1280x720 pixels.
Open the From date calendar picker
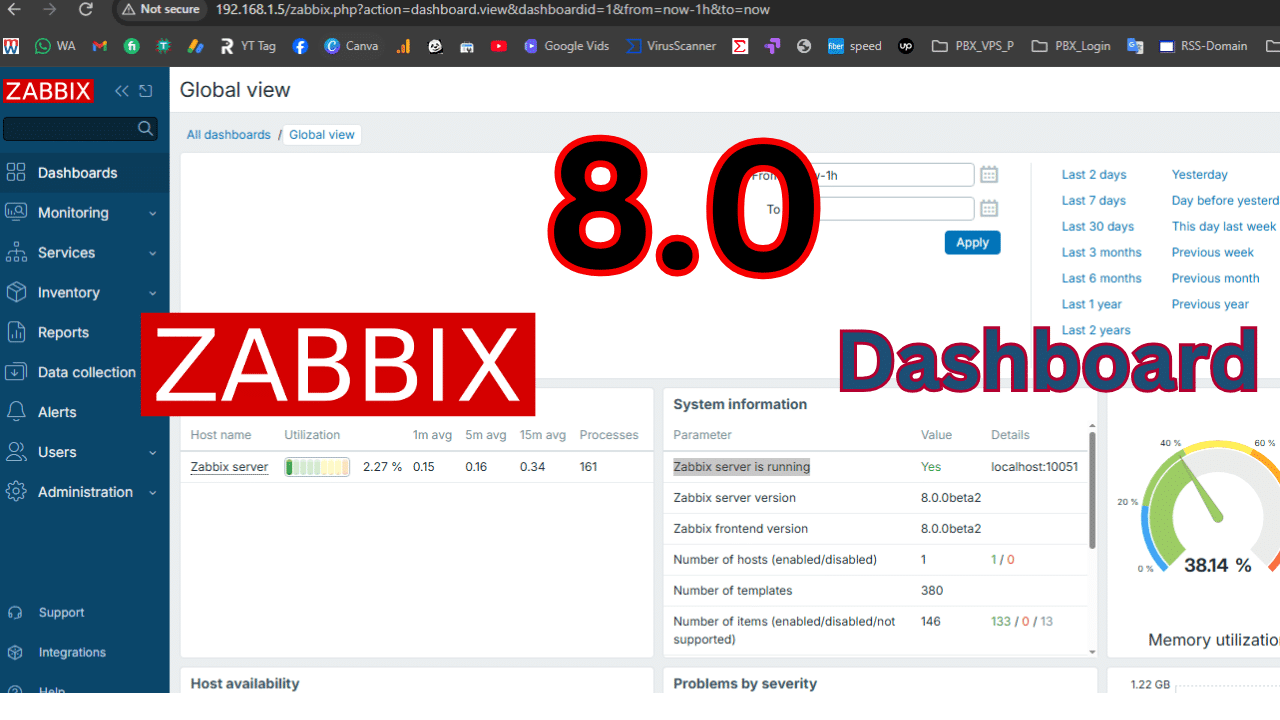pos(989,175)
